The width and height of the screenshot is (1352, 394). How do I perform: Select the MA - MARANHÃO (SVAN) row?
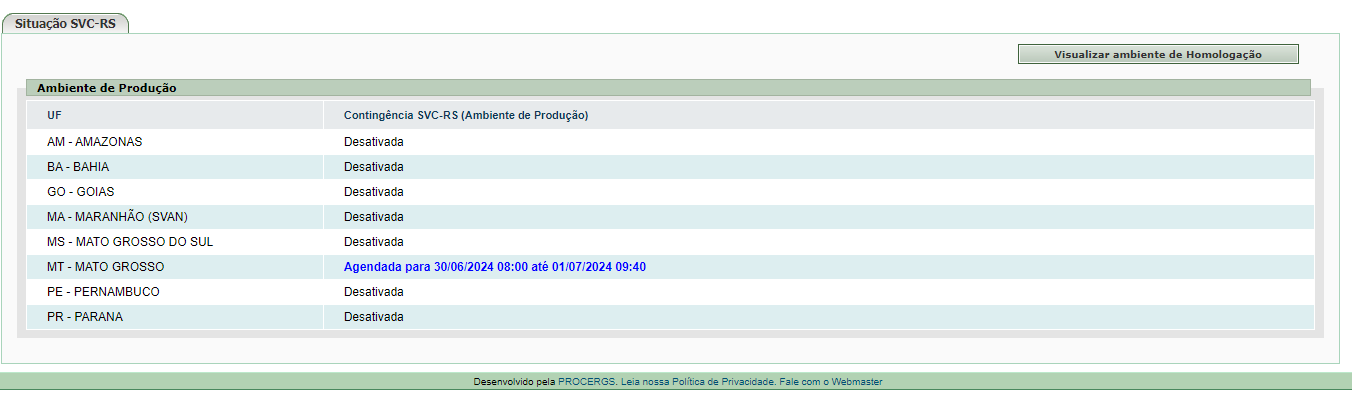(670, 217)
